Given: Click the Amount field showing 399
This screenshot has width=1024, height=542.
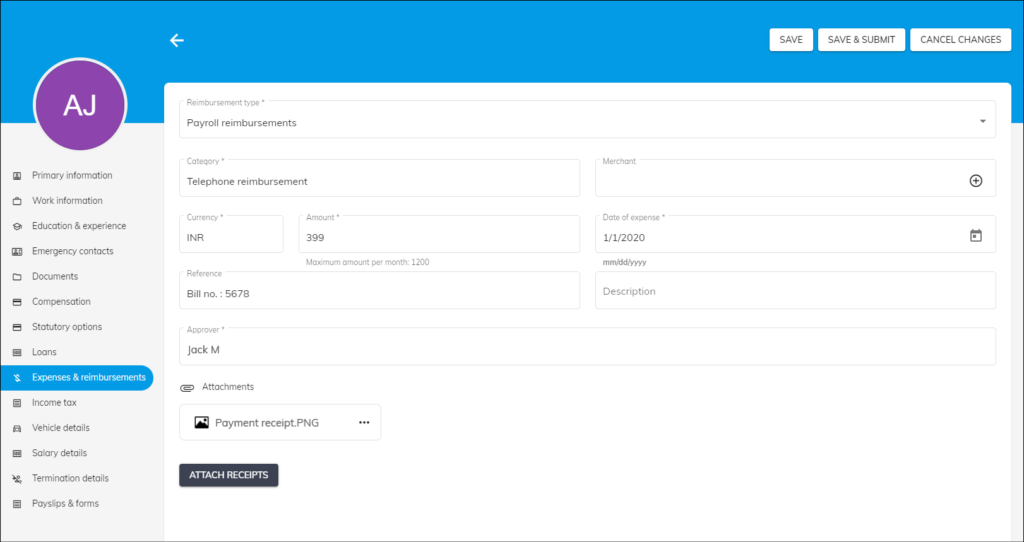Looking at the screenshot, I should coord(439,234).
